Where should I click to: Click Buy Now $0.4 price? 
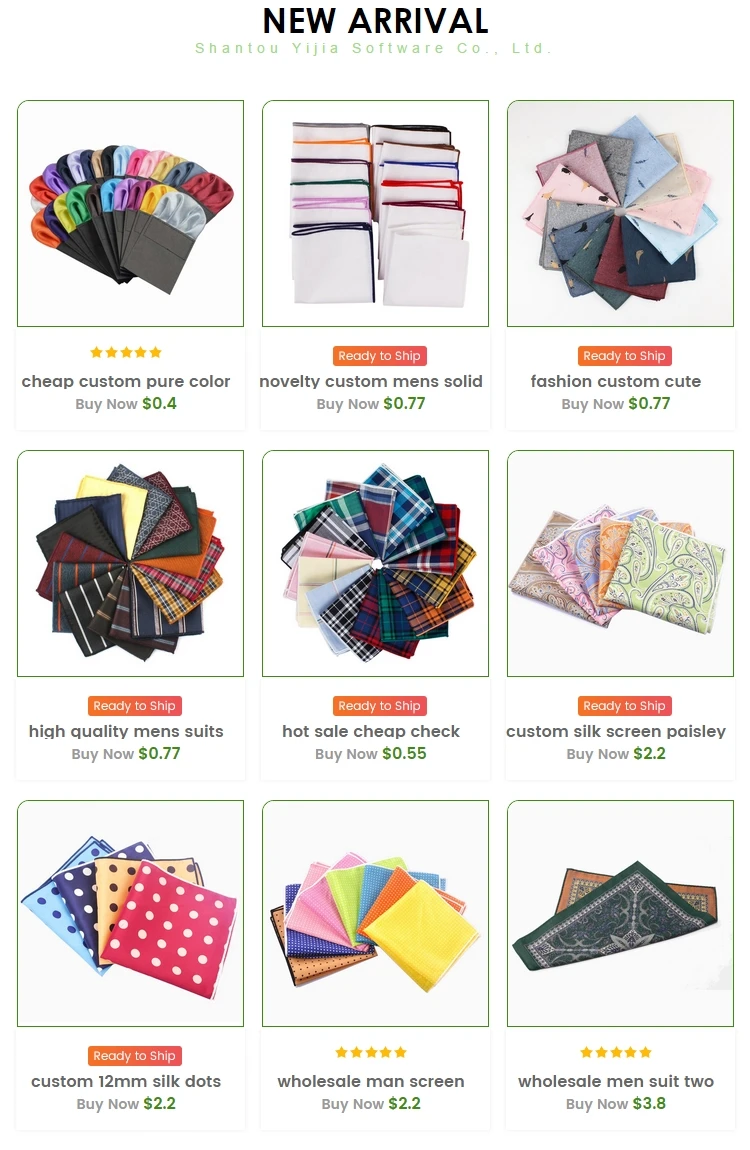[126, 403]
